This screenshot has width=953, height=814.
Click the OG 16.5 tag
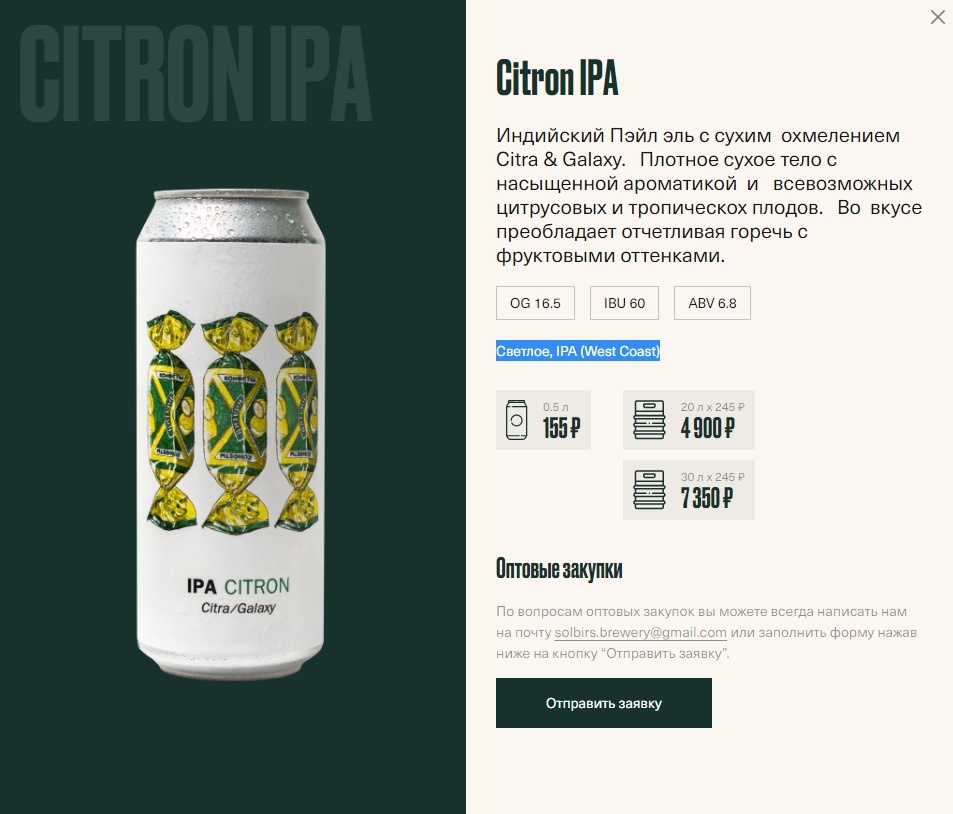pyautogui.click(x=535, y=303)
